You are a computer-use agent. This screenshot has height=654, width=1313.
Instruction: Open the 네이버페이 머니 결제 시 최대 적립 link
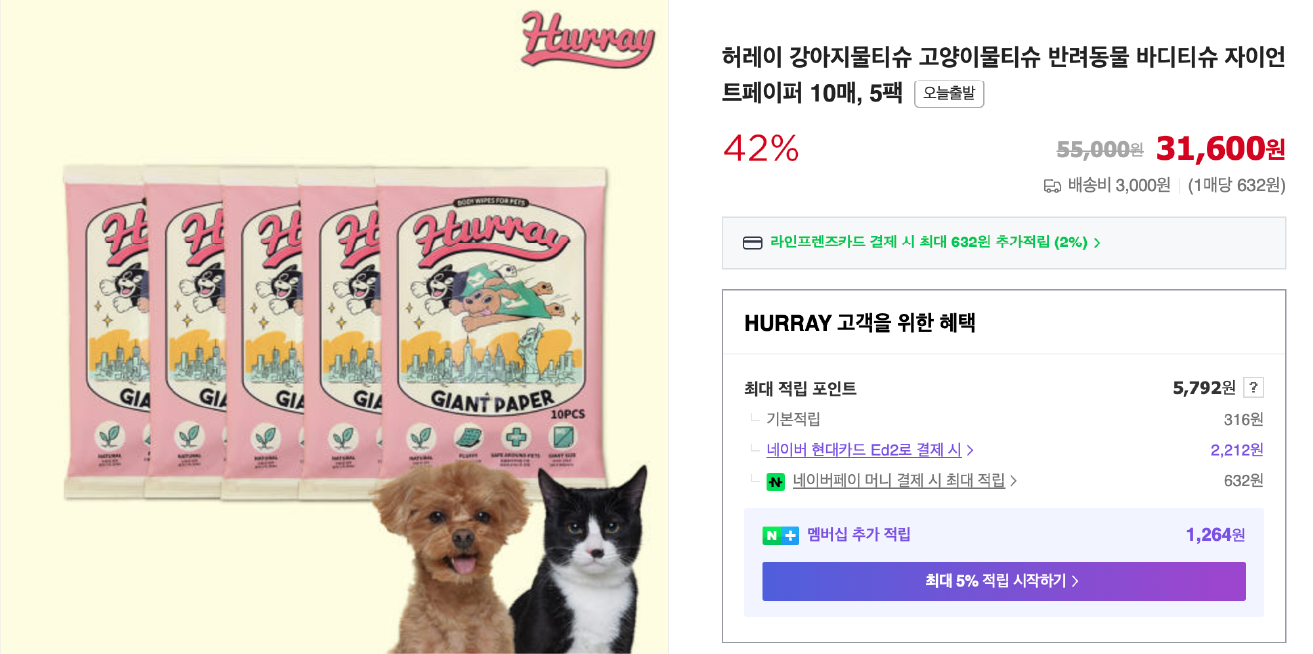(x=899, y=481)
